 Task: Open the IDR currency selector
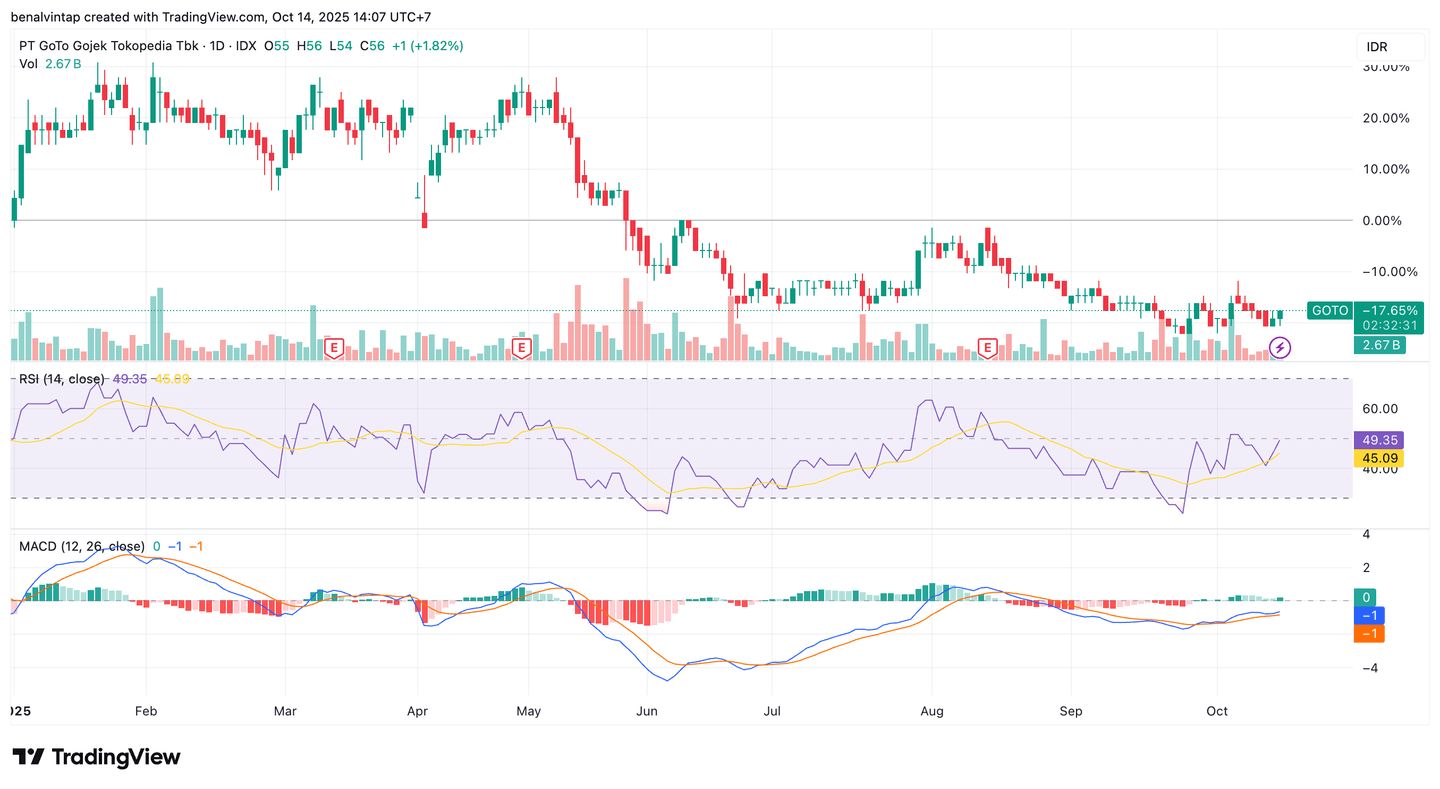[1391, 47]
